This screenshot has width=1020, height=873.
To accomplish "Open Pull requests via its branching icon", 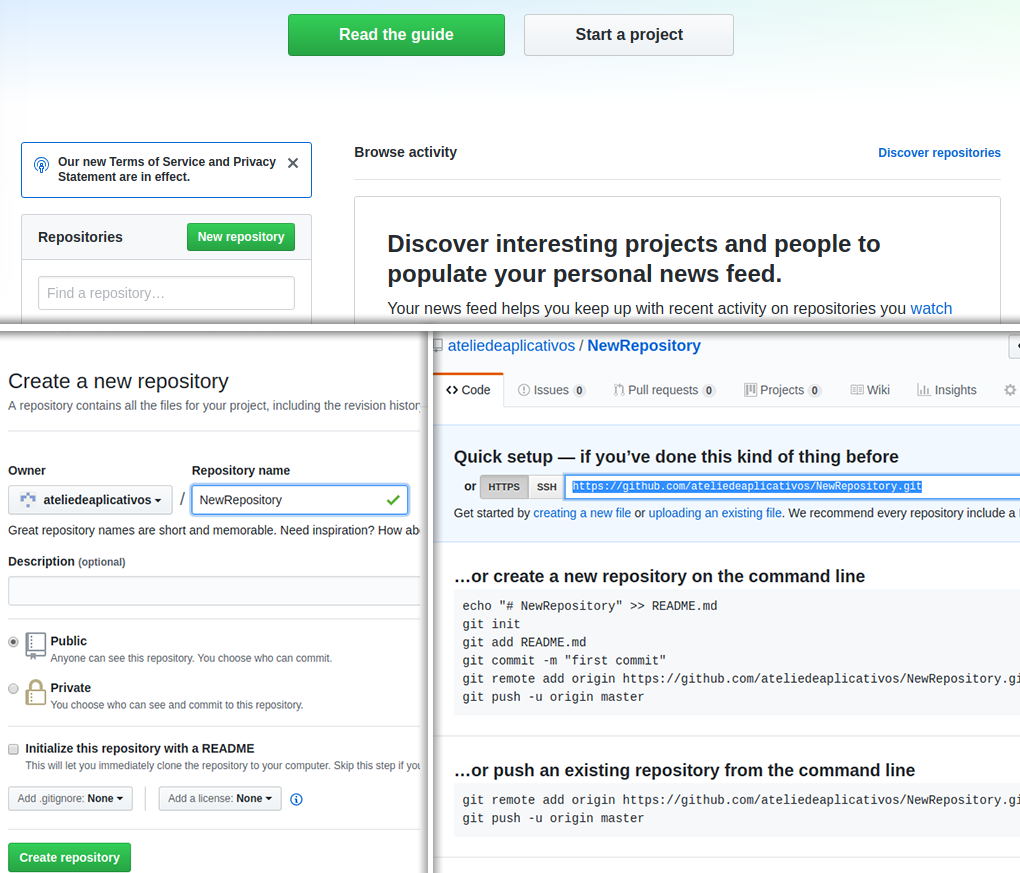I will coord(618,390).
